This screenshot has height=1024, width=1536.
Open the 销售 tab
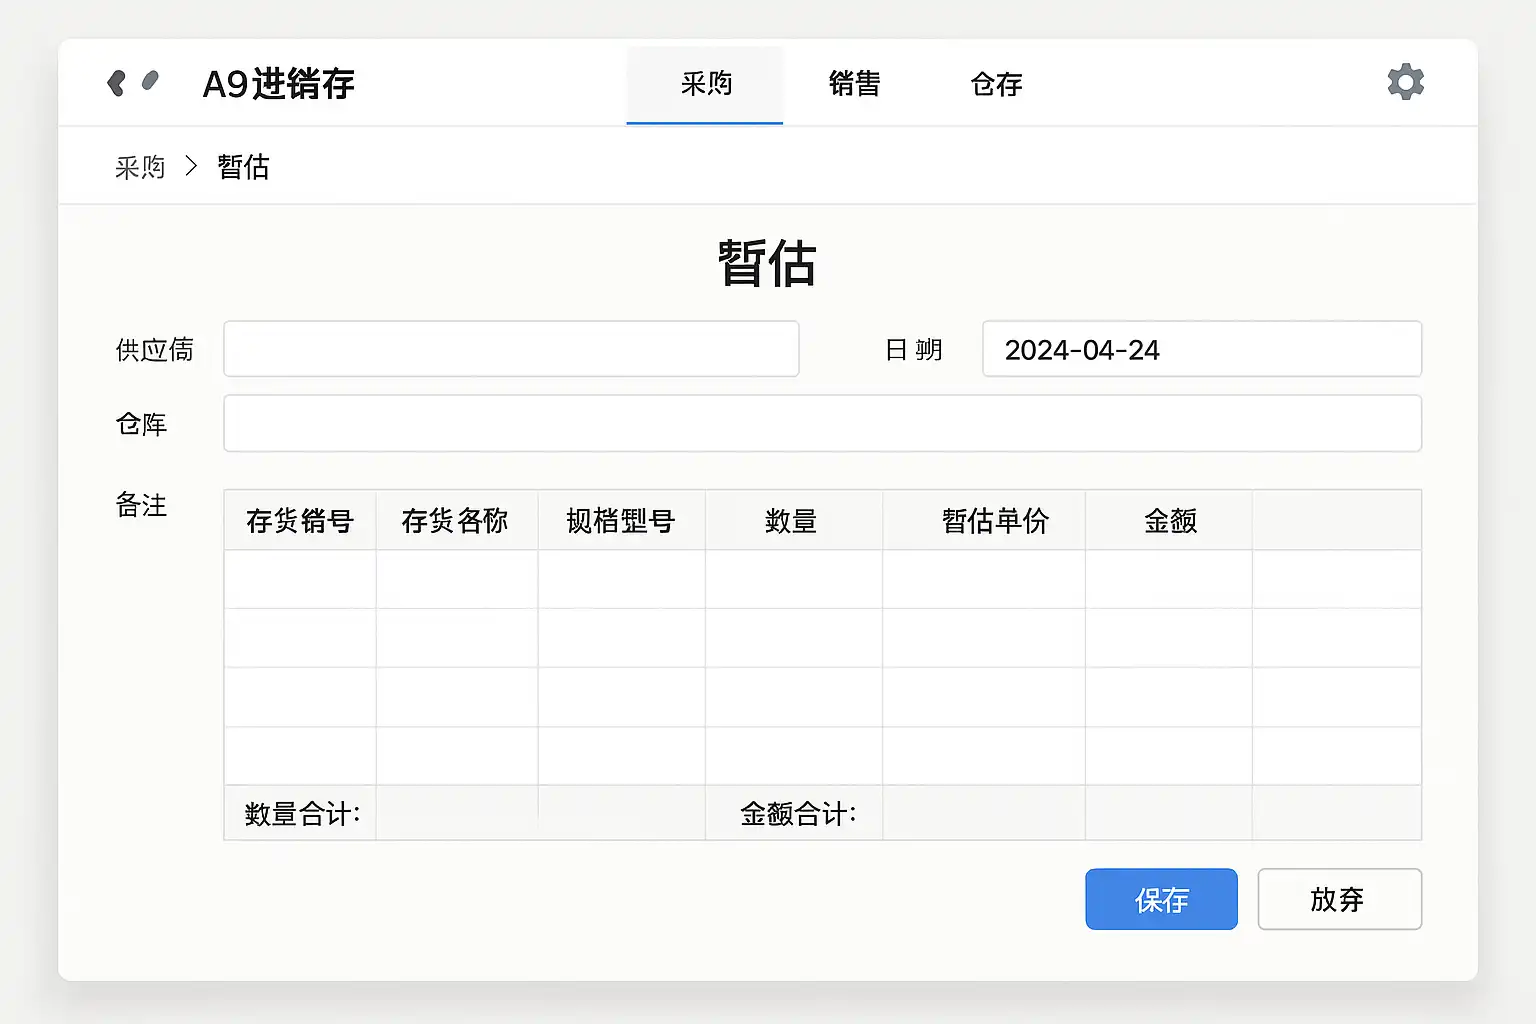854,85
